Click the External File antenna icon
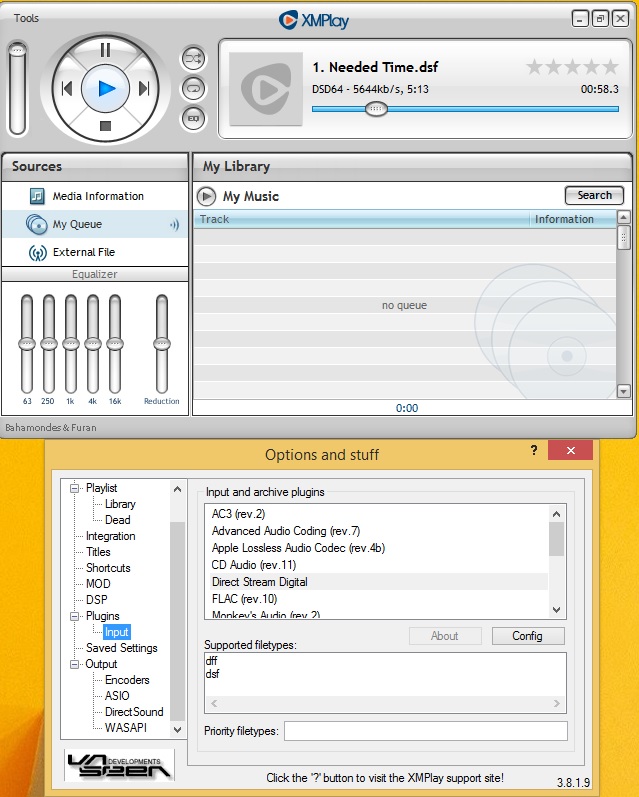 tap(38, 253)
